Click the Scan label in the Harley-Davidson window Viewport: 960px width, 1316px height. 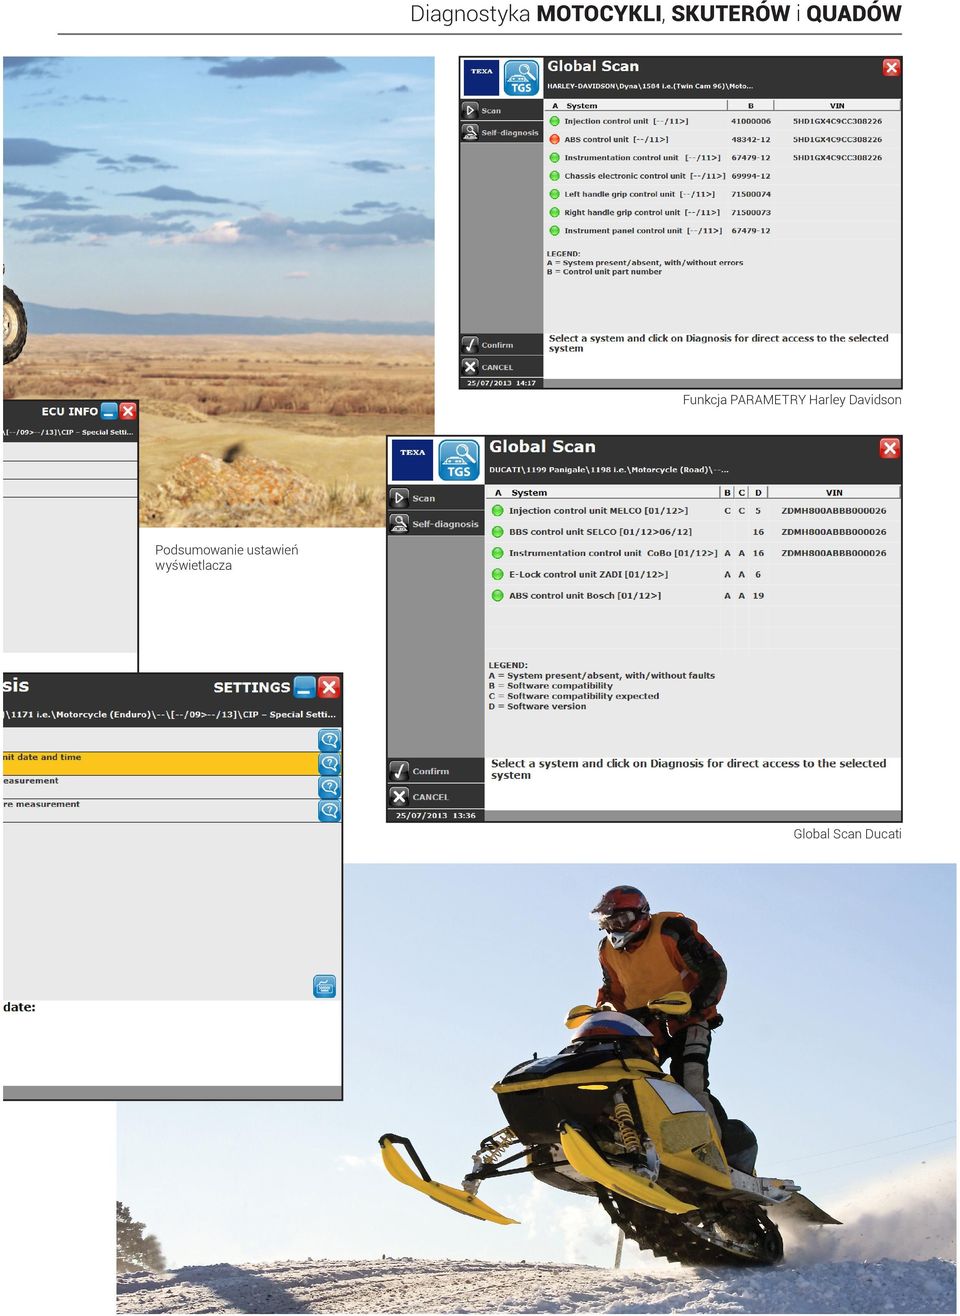click(x=491, y=111)
